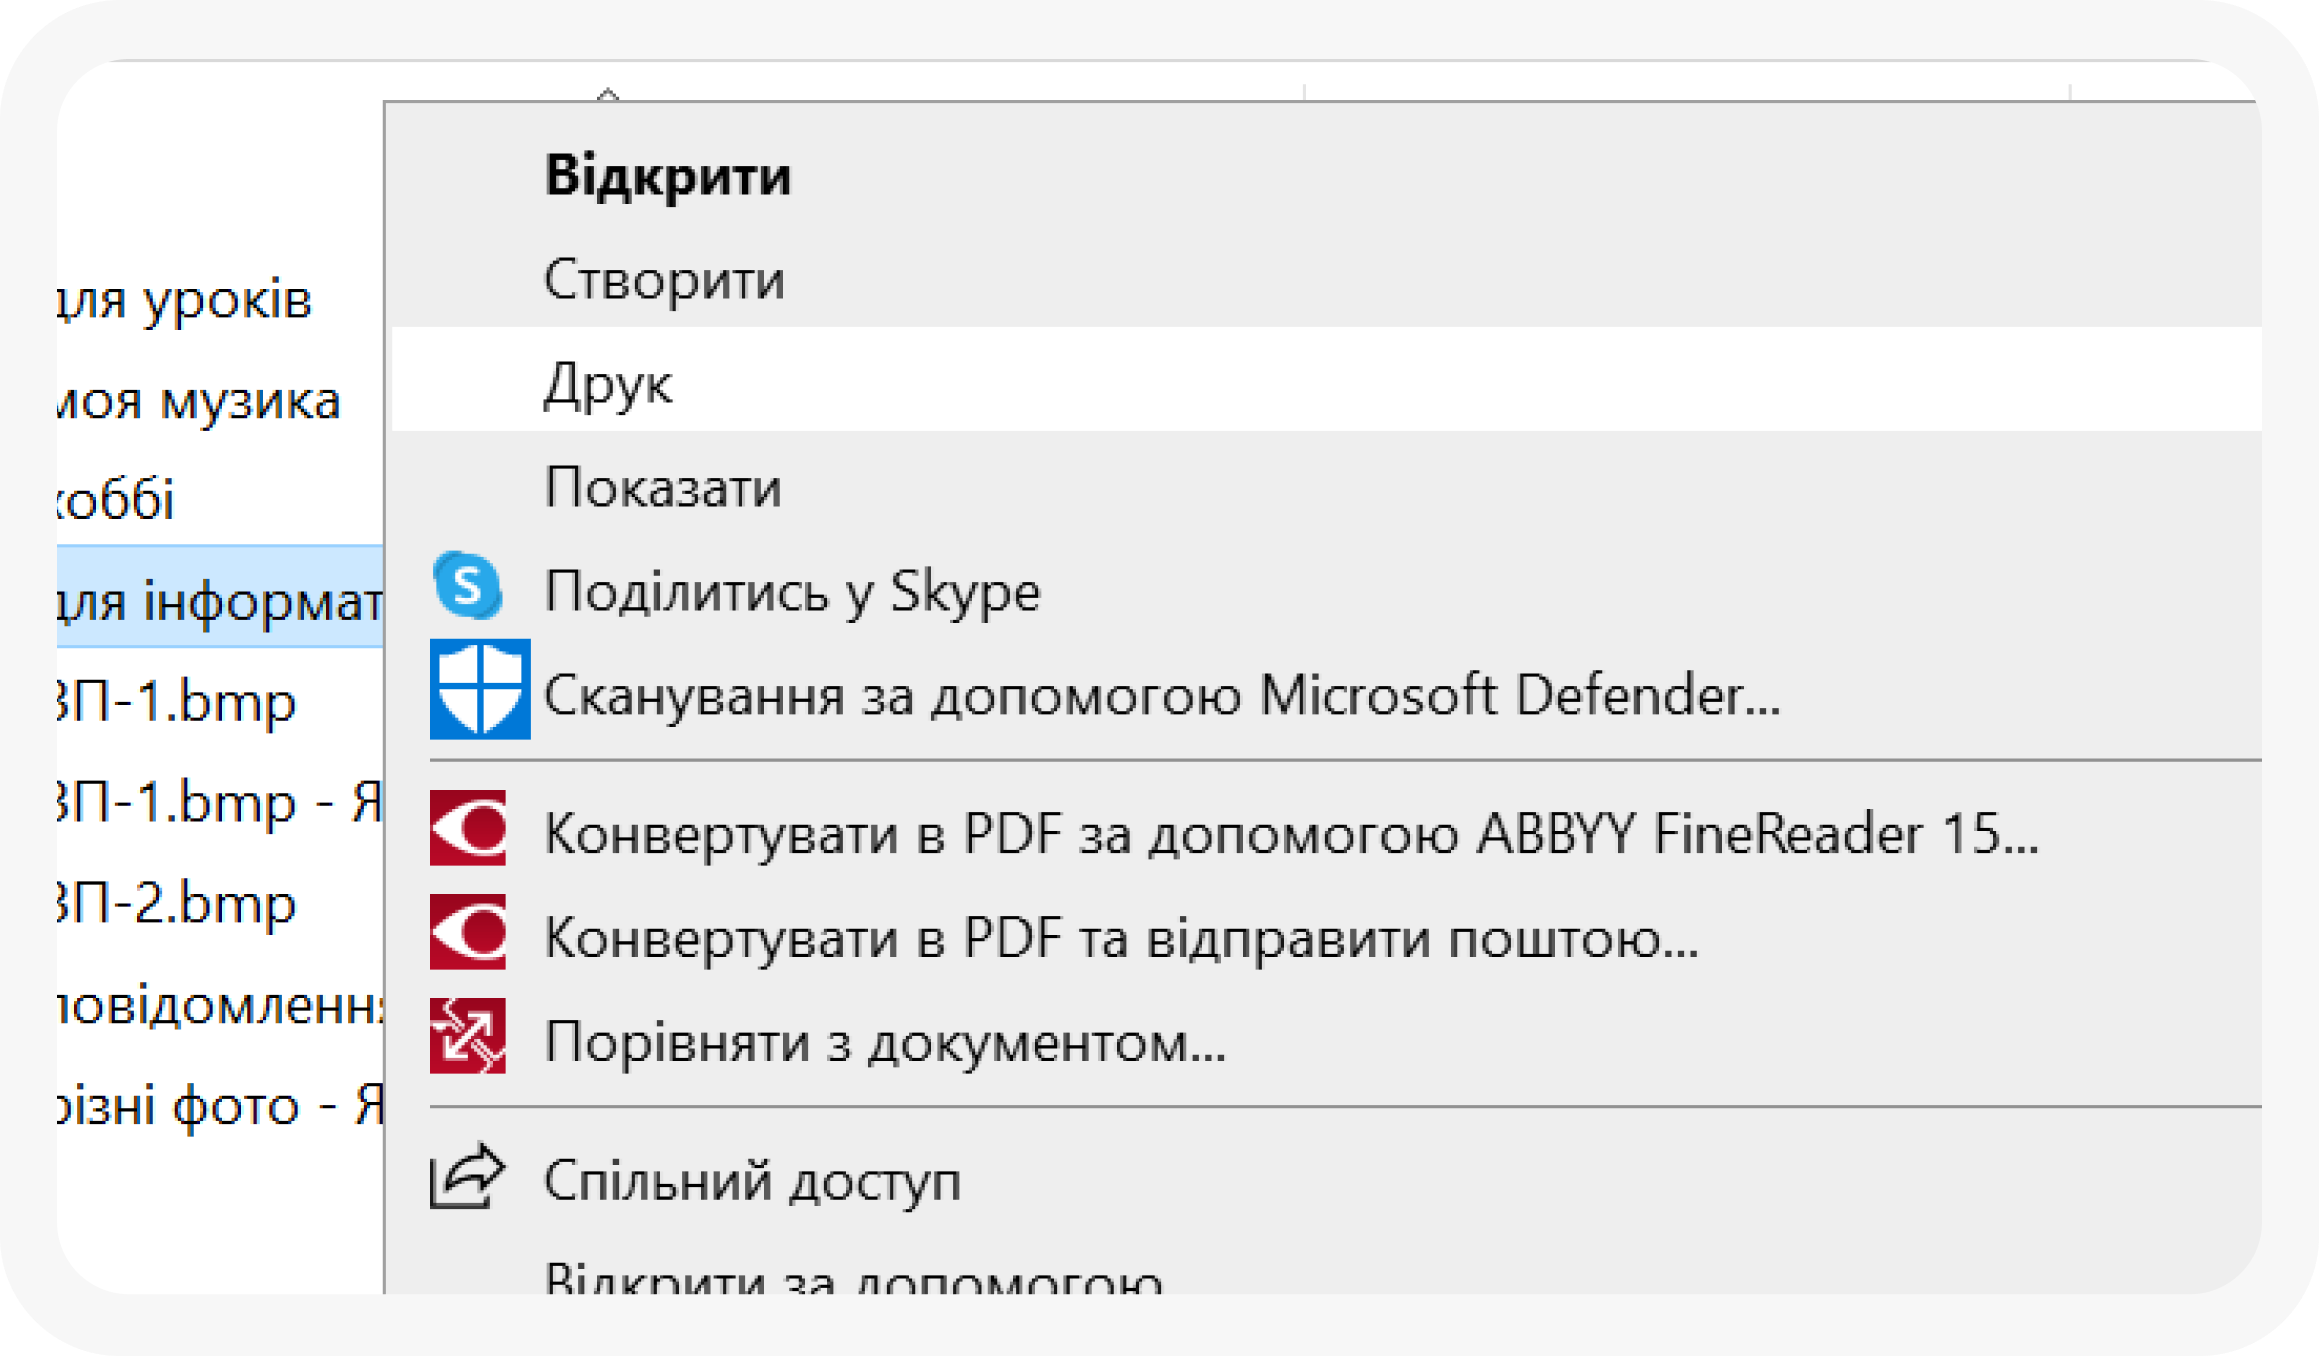Click ABBYY FineReader eye icon for PDF conversion
The height and width of the screenshot is (1356, 2319).
tap(468, 829)
